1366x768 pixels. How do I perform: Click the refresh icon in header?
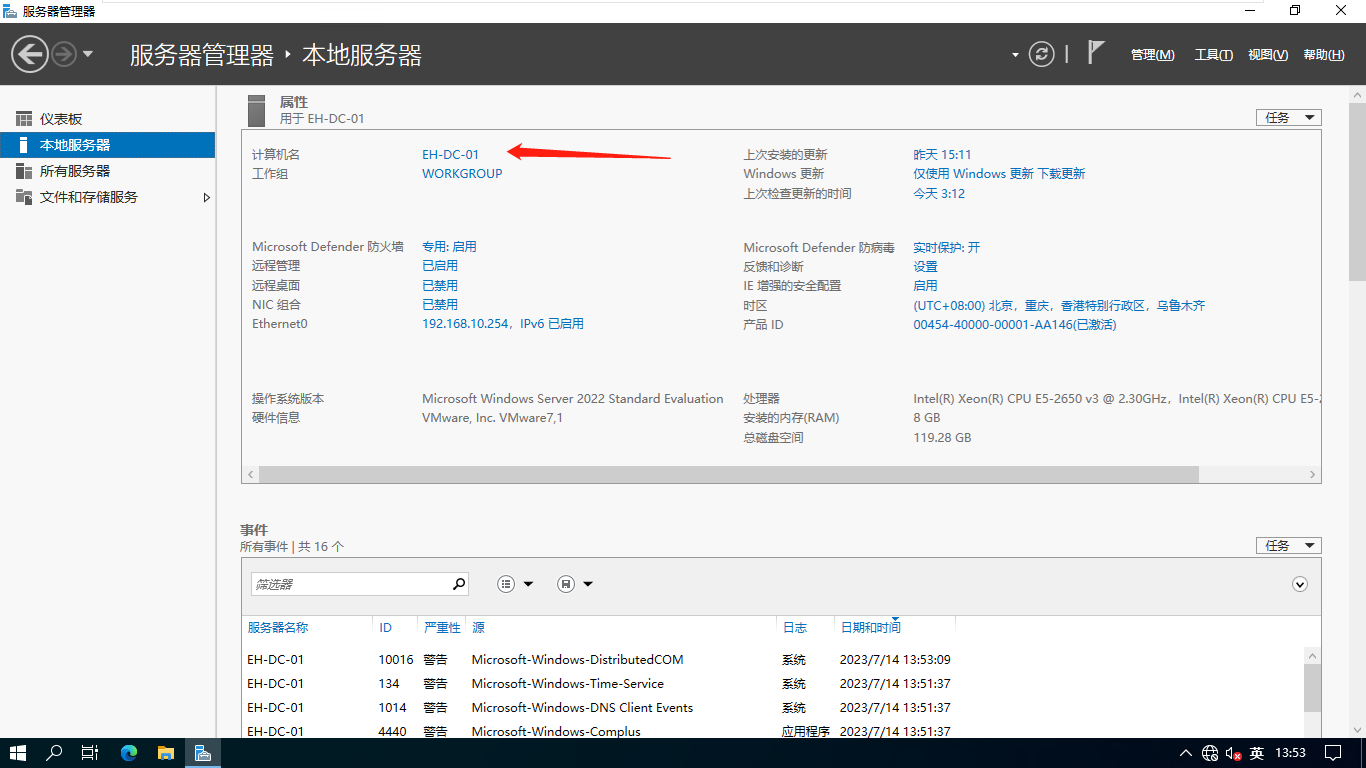(x=1042, y=54)
